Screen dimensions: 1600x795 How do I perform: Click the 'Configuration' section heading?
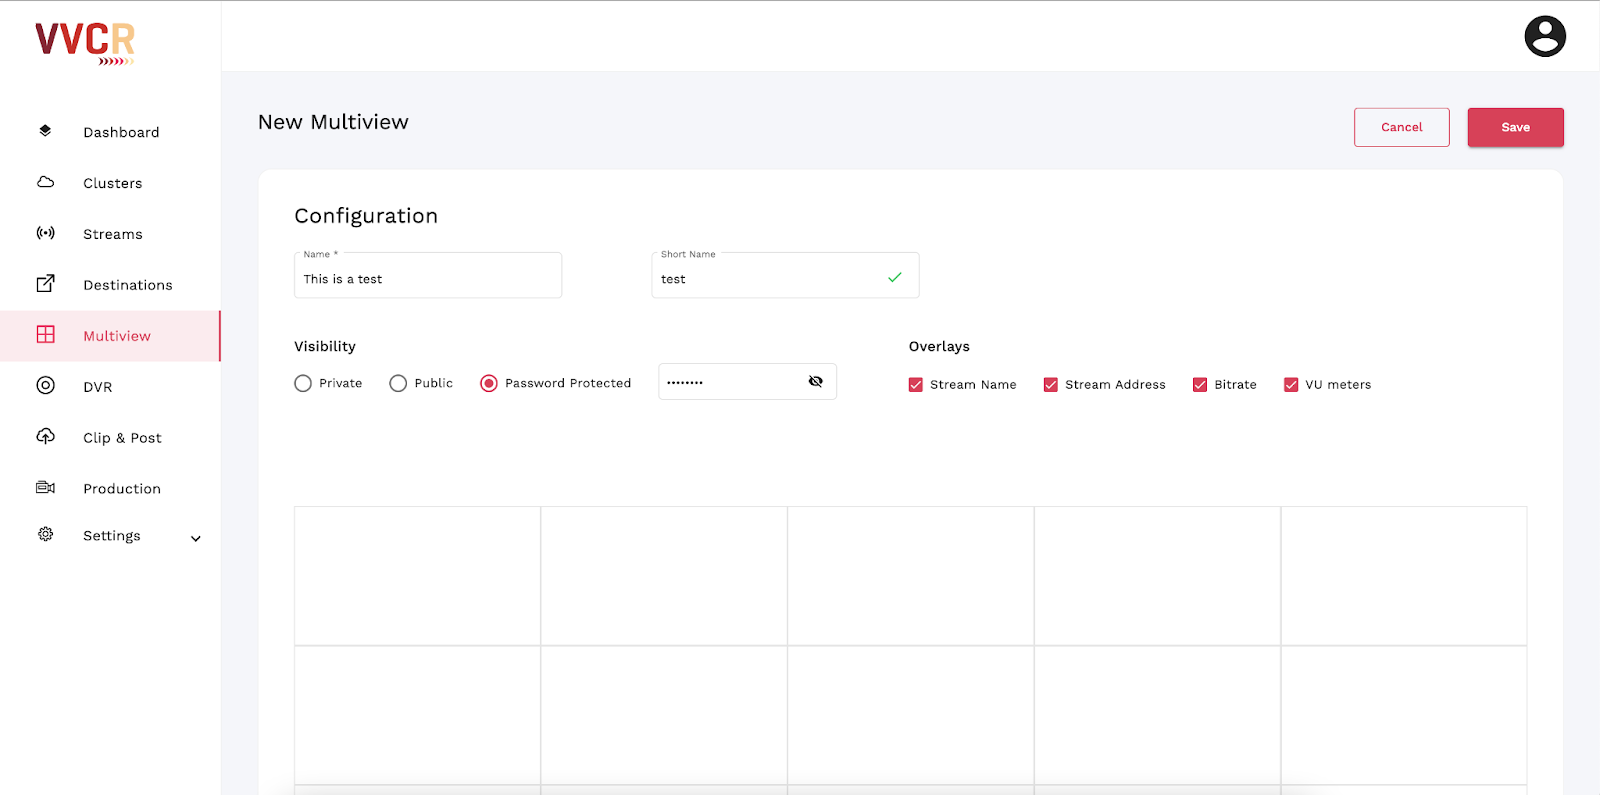pyautogui.click(x=366, y=216)
